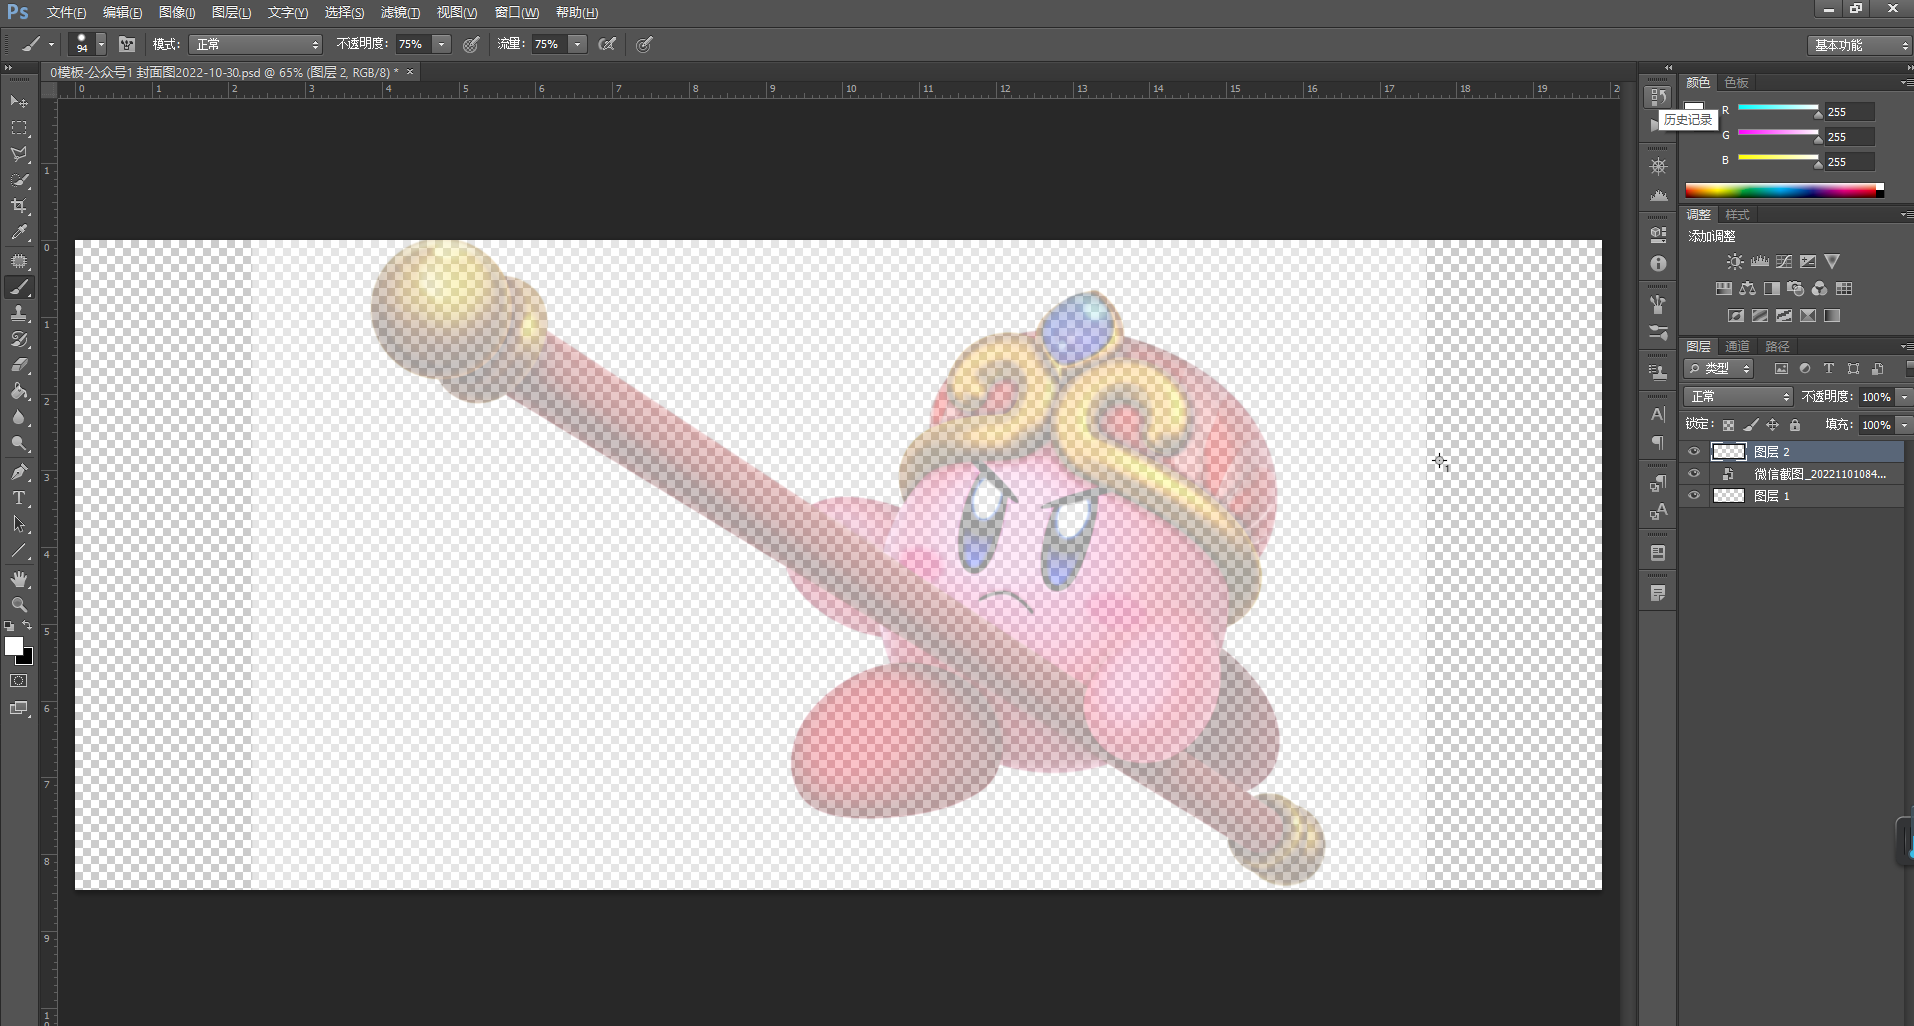
Task: Hide the 微信截图 layer
Action: [x=1694, y=474]
